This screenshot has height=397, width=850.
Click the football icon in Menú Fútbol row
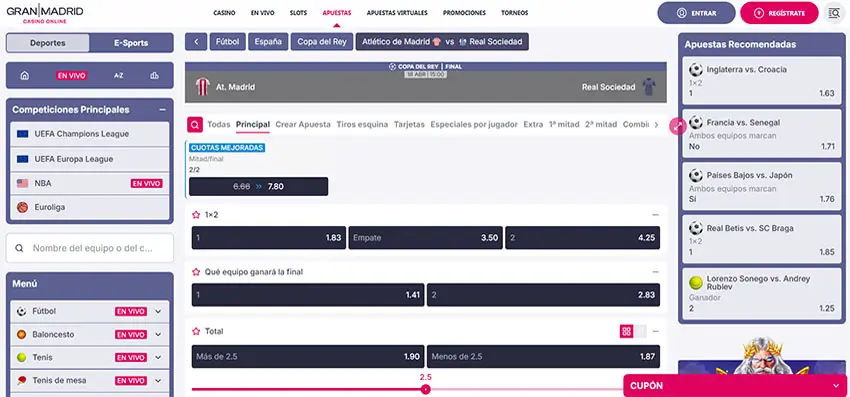pos(22,311)
